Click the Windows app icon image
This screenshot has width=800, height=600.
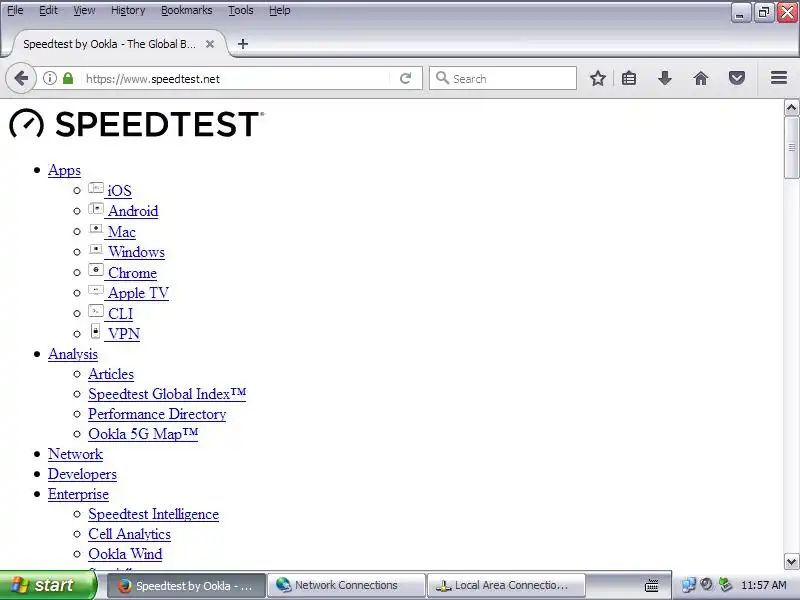point(96,249)
